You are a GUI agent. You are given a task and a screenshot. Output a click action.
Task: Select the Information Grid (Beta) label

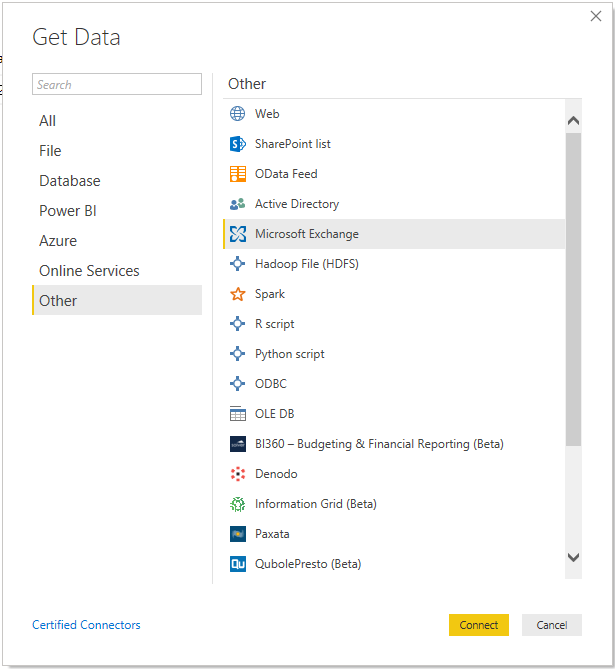[x=316, y=504]
